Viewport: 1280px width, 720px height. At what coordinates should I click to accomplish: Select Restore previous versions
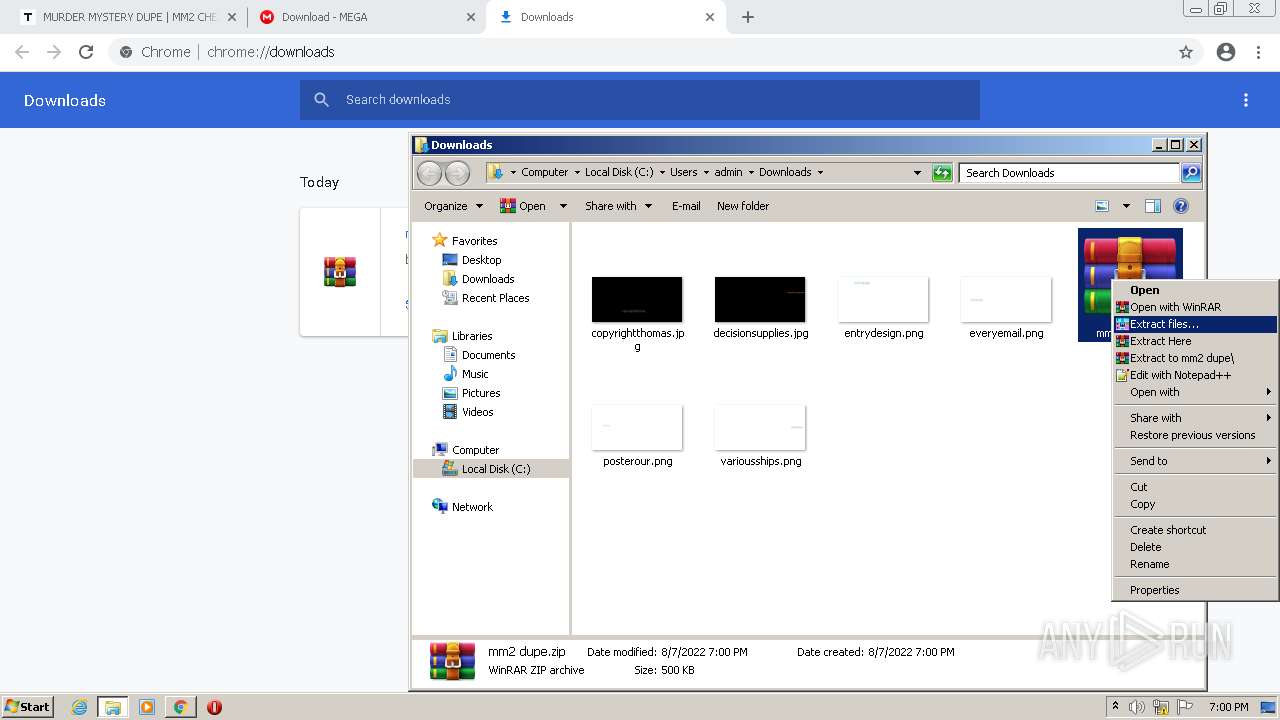1195,435
